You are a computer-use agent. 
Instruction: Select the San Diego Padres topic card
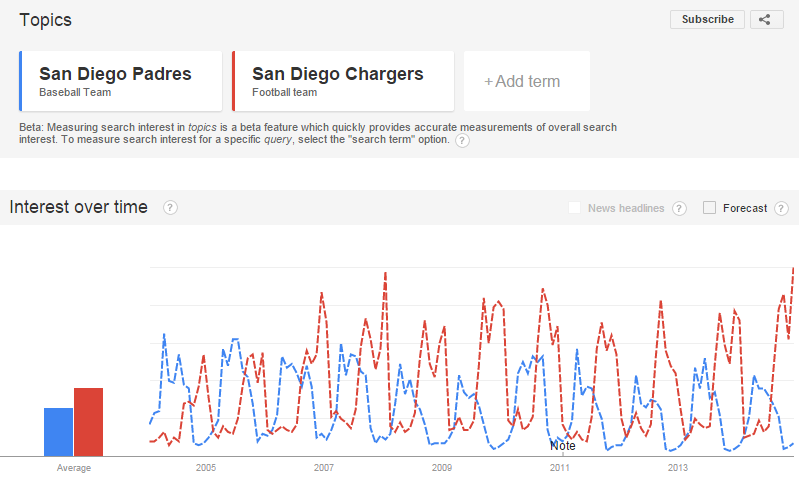click(x=120, y=81)
